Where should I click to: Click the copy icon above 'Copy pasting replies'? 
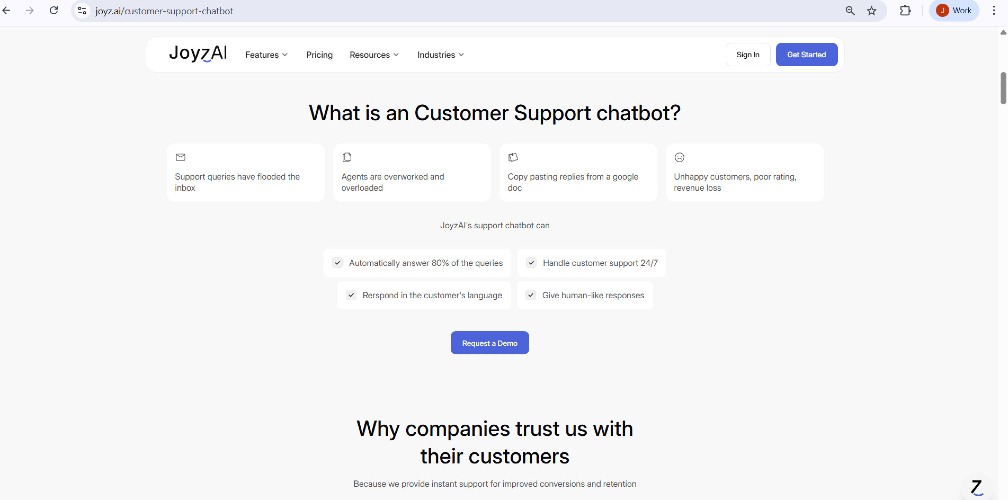[513, 157]
